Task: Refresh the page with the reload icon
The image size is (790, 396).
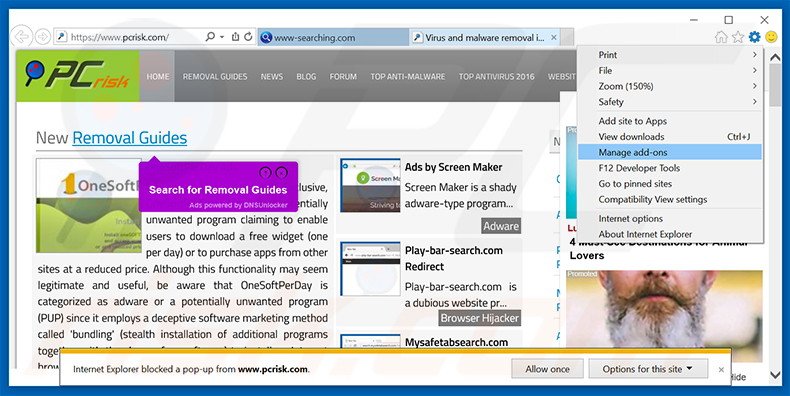Action: click(248, 37)
